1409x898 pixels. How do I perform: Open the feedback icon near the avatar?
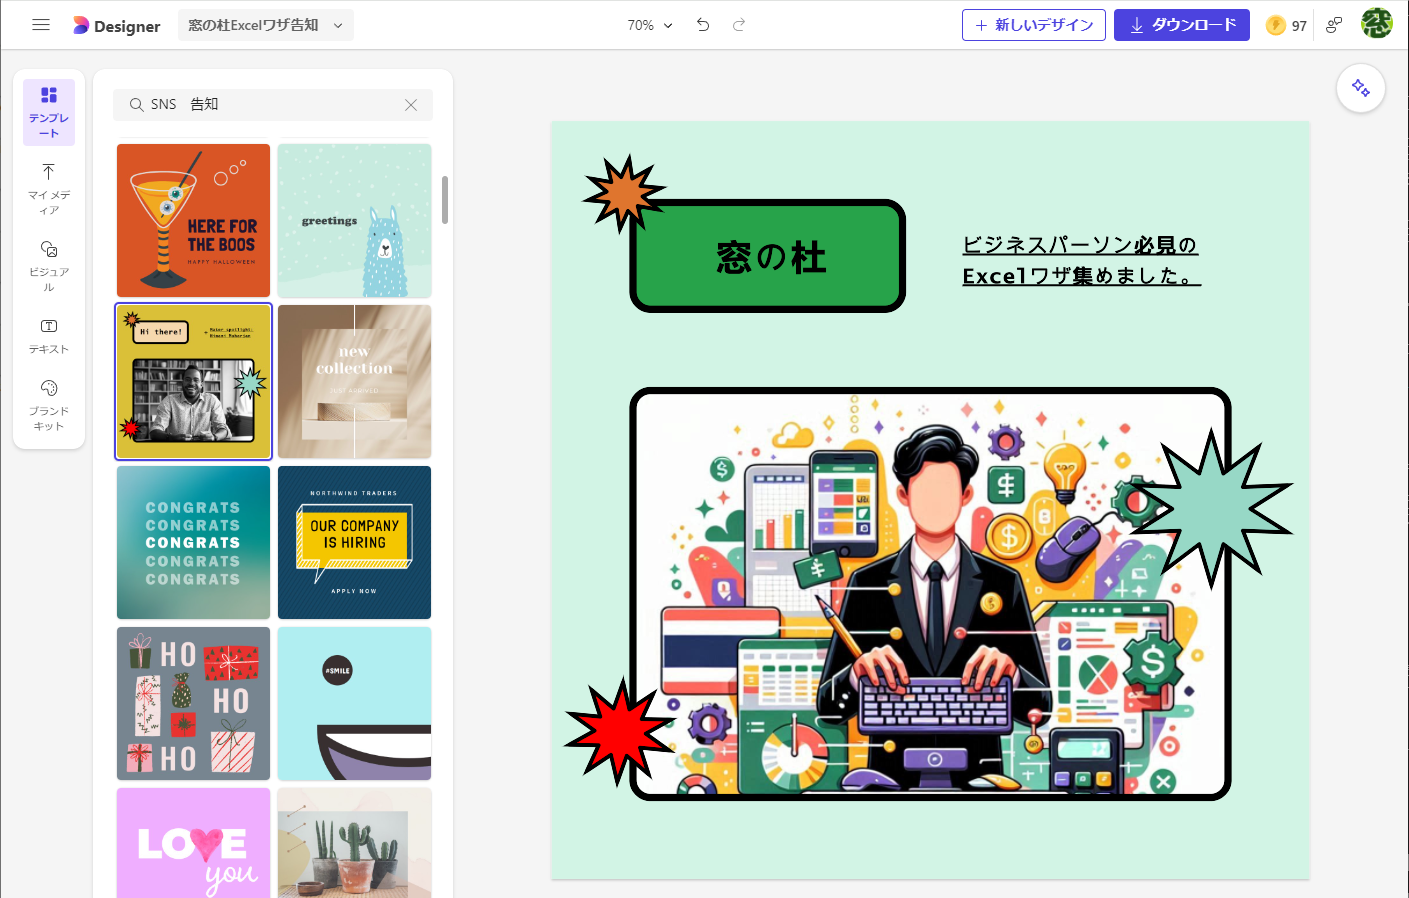1333,25
